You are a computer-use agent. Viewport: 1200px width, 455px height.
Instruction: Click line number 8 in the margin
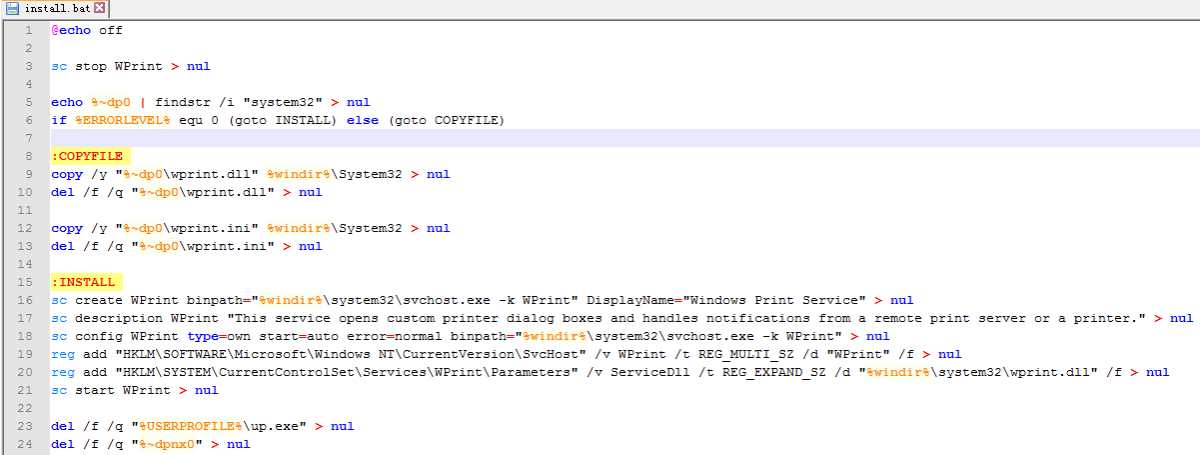[31, 156]
